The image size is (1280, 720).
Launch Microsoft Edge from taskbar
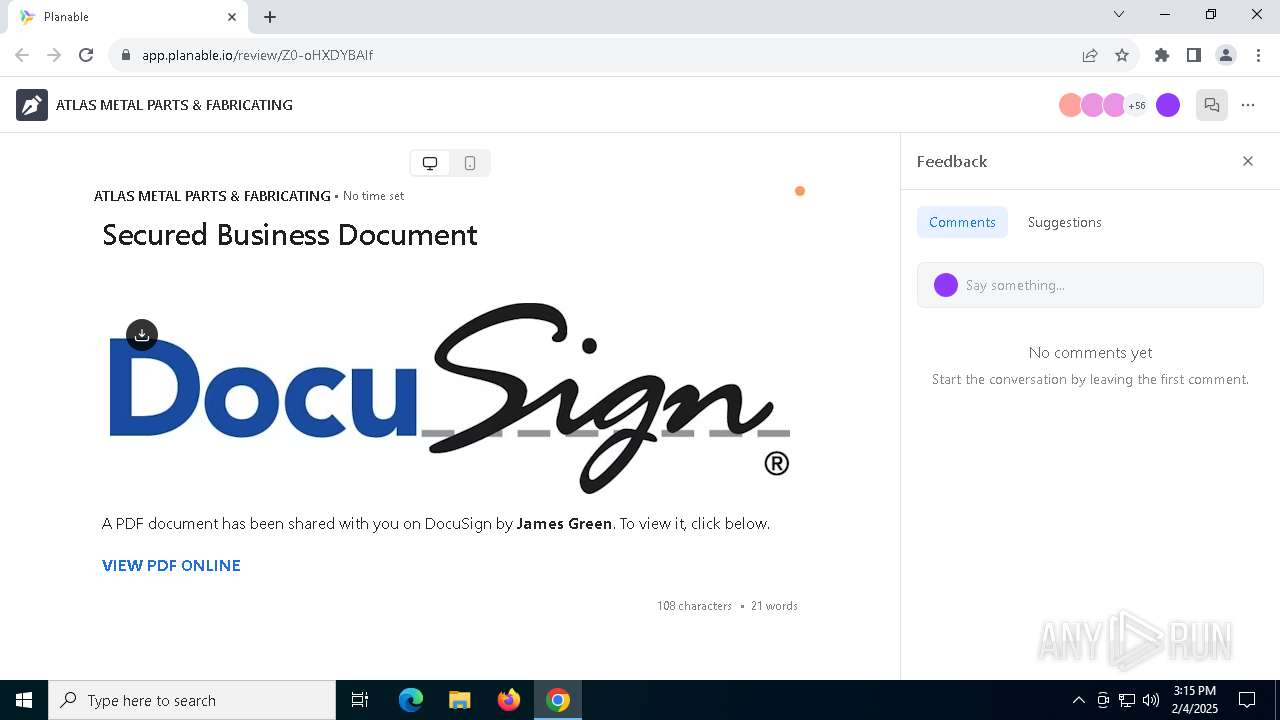411,700
